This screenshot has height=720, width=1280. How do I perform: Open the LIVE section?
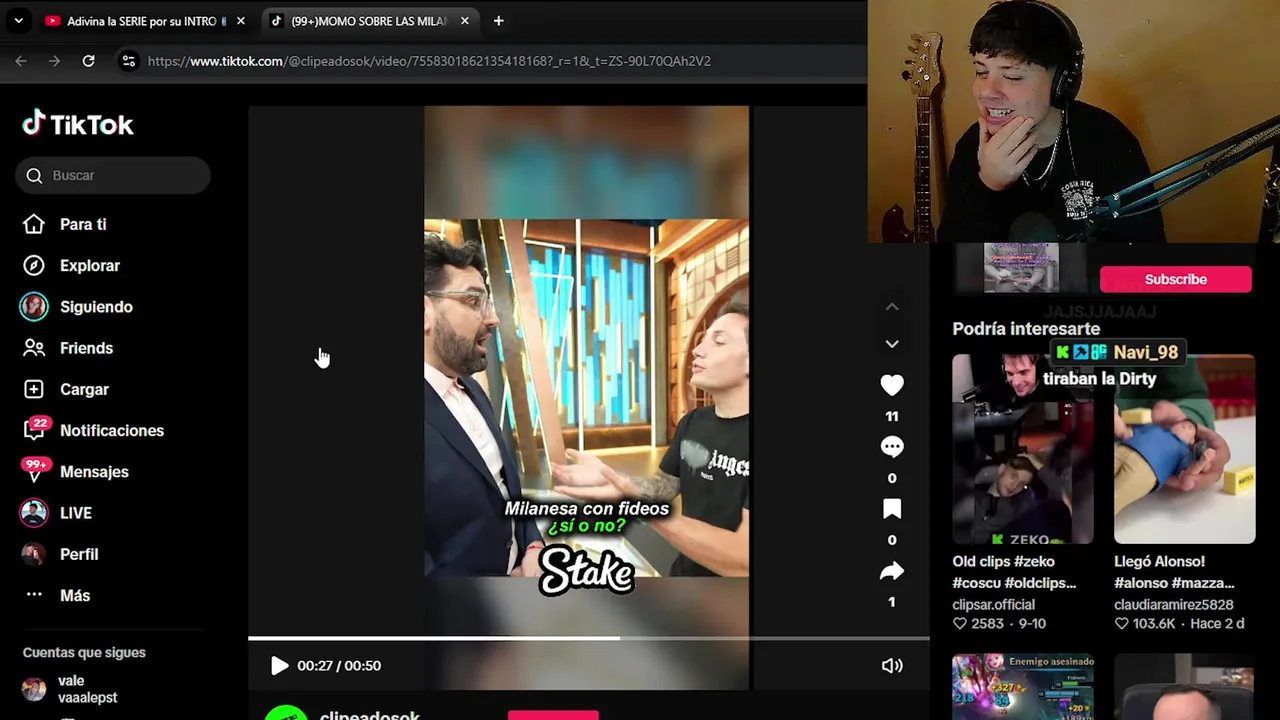coord(75,513)
